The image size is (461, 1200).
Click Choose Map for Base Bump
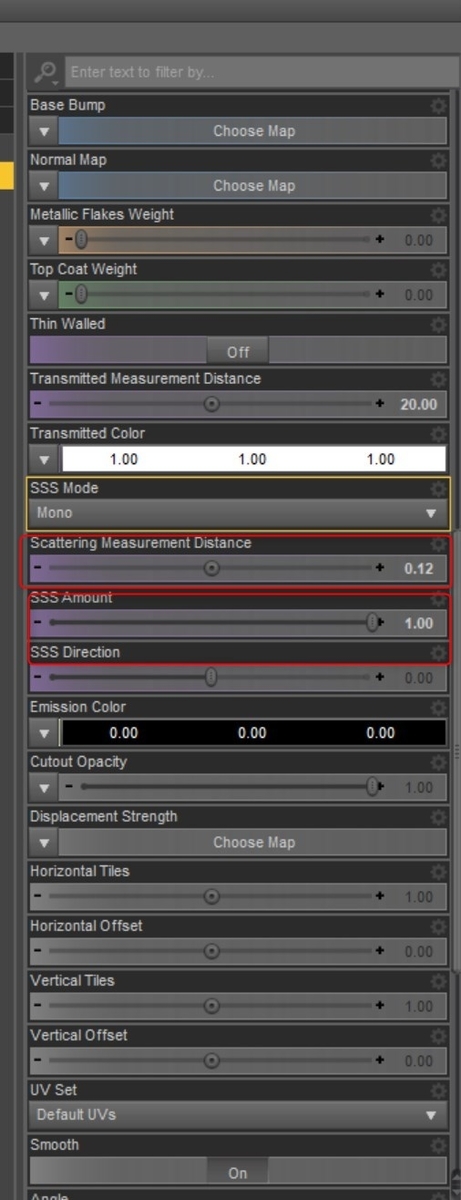tap(253, 131)
